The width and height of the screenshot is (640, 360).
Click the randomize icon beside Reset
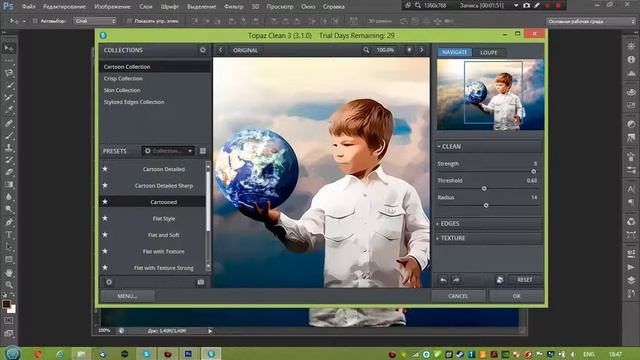pyautogui.click(x=500, y=280)
